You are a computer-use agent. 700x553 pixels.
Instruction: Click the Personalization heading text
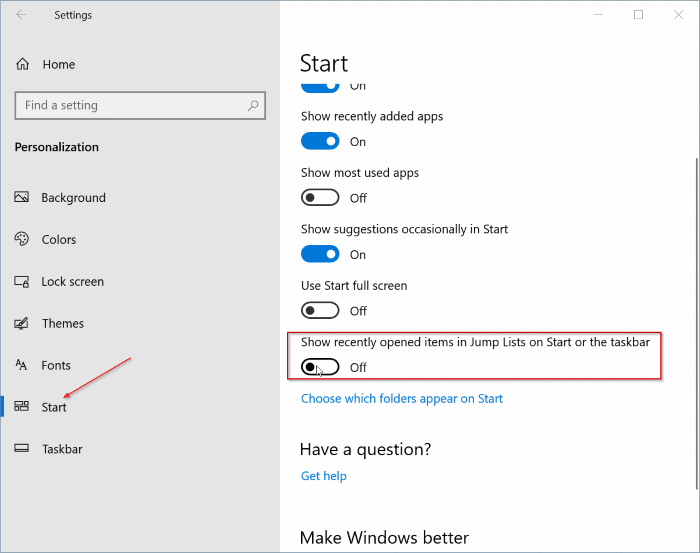(57, 147)
